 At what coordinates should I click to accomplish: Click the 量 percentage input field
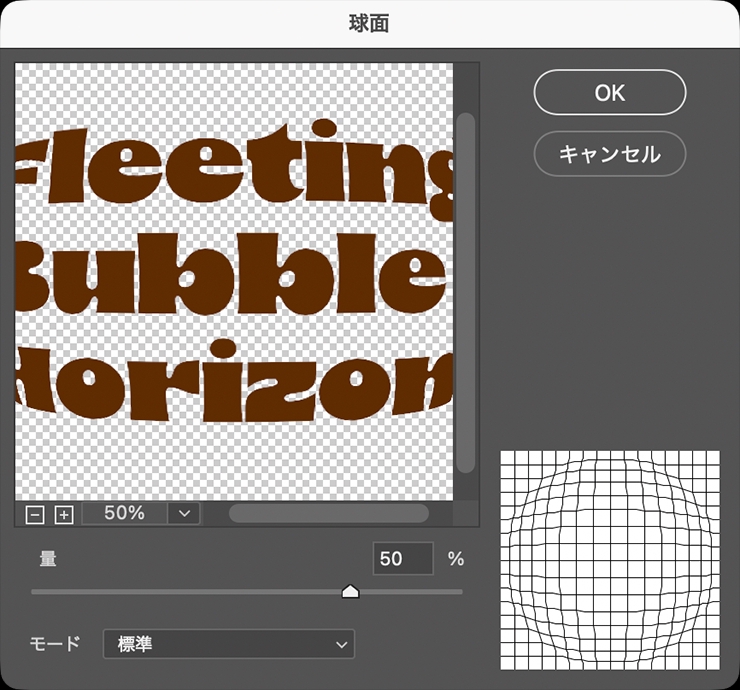[x=402, y=559]
